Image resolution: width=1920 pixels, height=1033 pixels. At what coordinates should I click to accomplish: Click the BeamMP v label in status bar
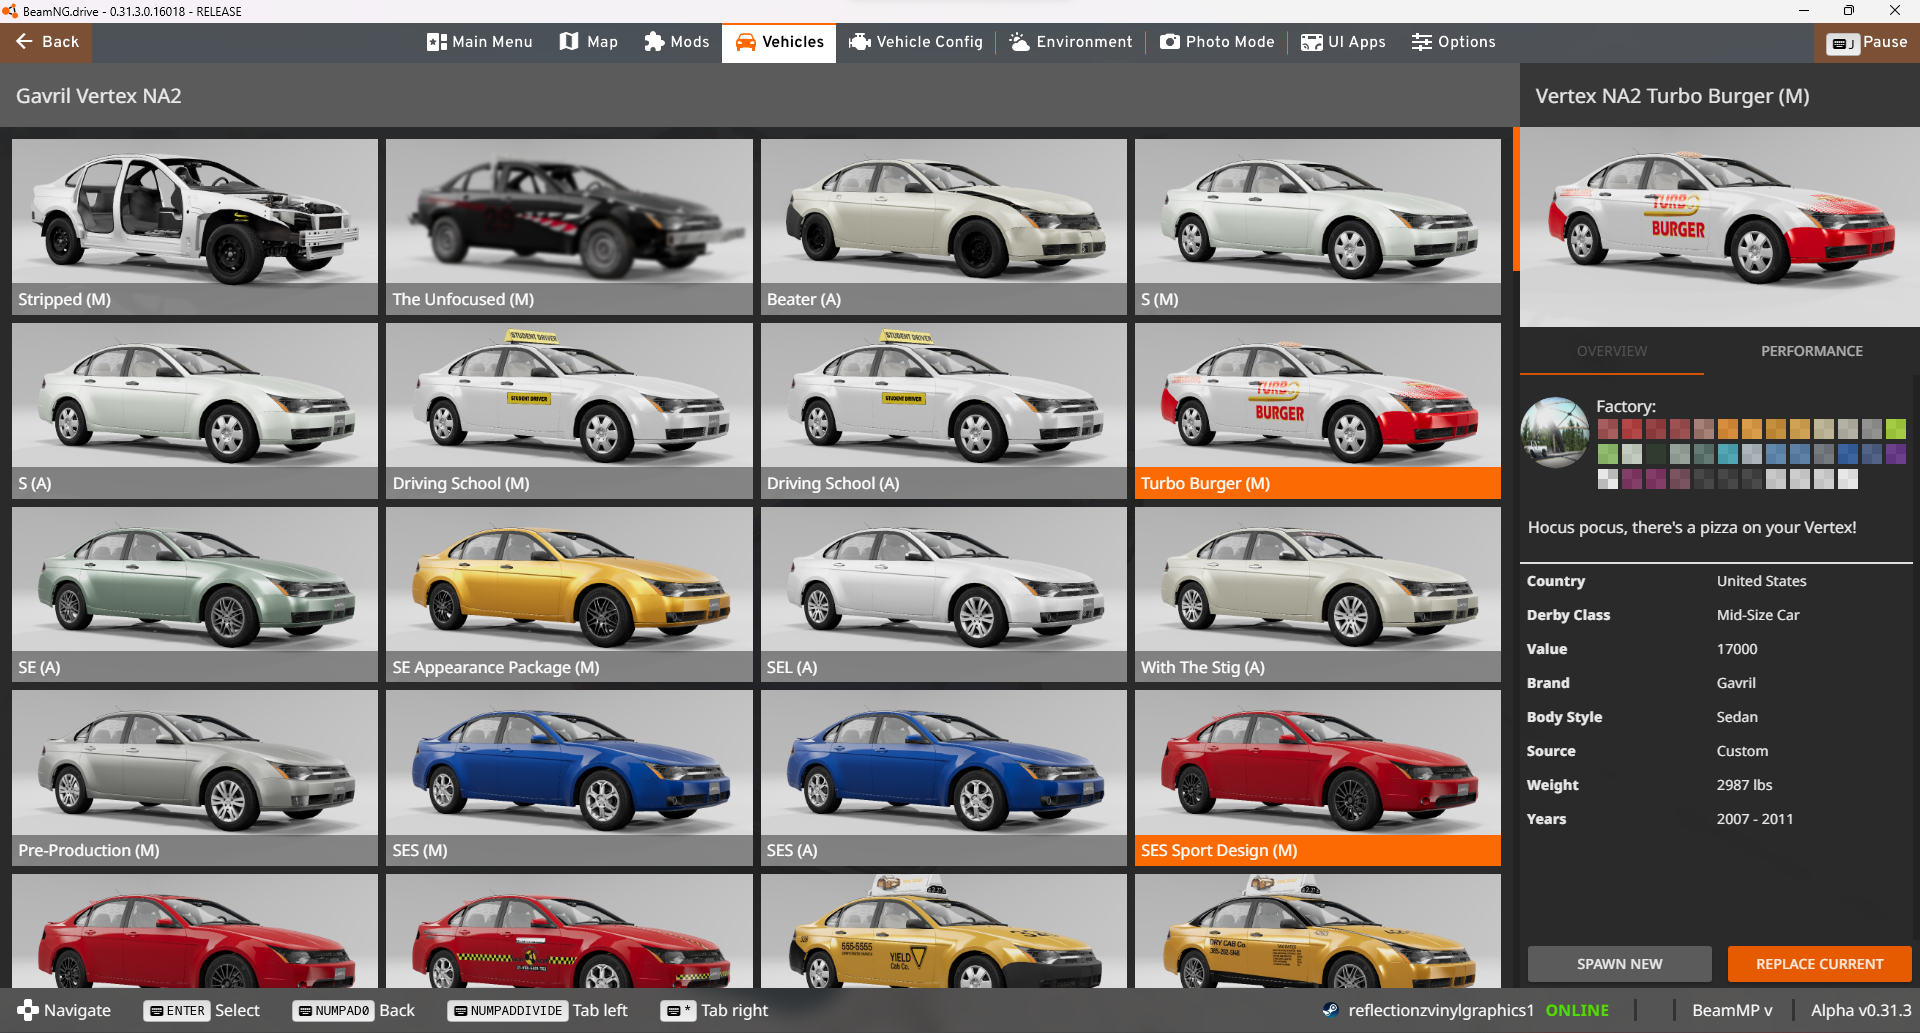[x=1732, y=1010]
